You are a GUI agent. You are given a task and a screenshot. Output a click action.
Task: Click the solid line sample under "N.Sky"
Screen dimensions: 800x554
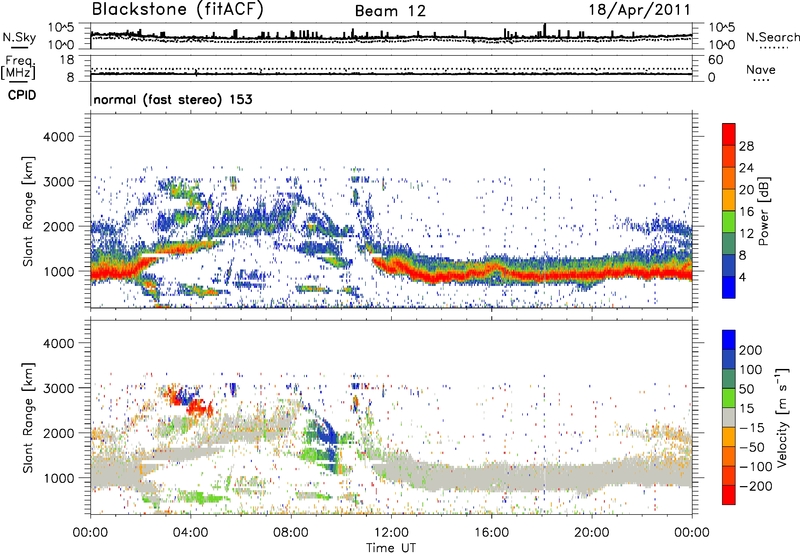tap(19, 47)
